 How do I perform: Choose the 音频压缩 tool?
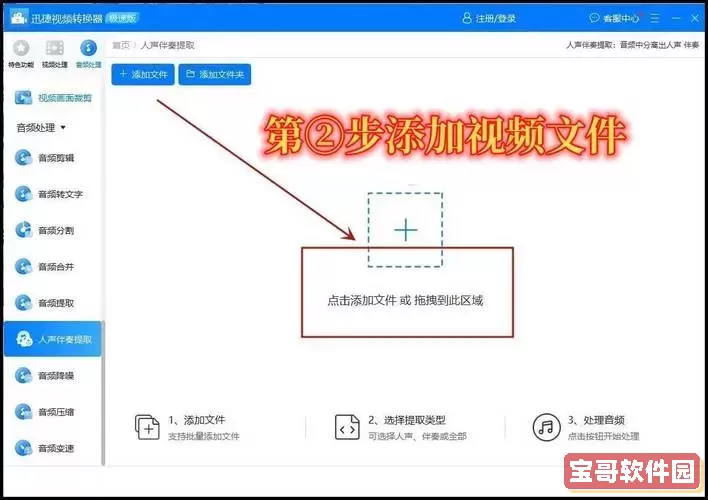(53, 412)
